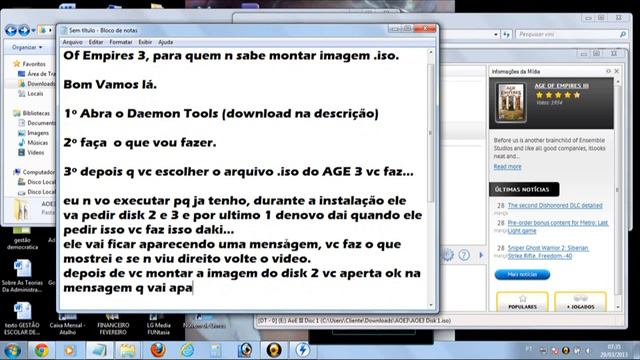Click the Notepad scrollbar down arrow

click(x=431, y=305)
